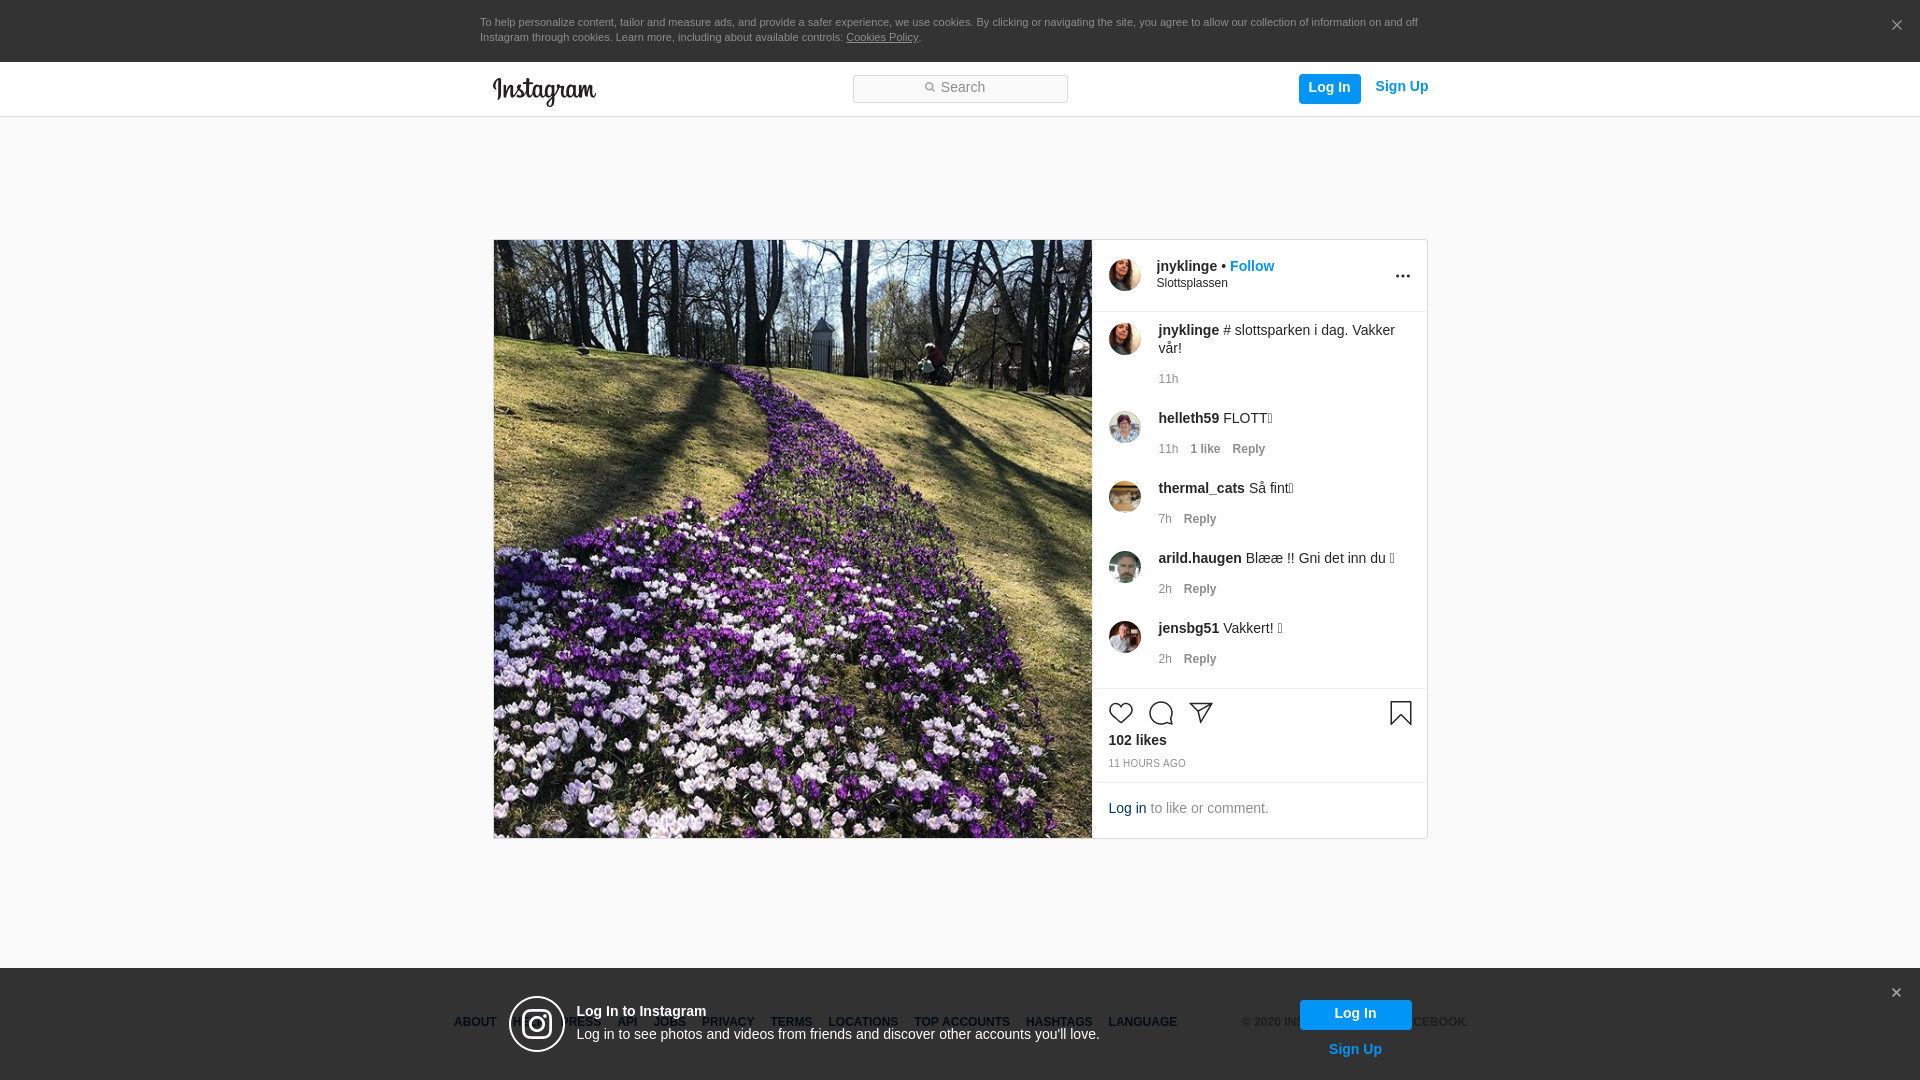This screenshot has height=1080, width=1920.
Task: Click the Log in to like or comment link
Action: (x=1127, y=808)
